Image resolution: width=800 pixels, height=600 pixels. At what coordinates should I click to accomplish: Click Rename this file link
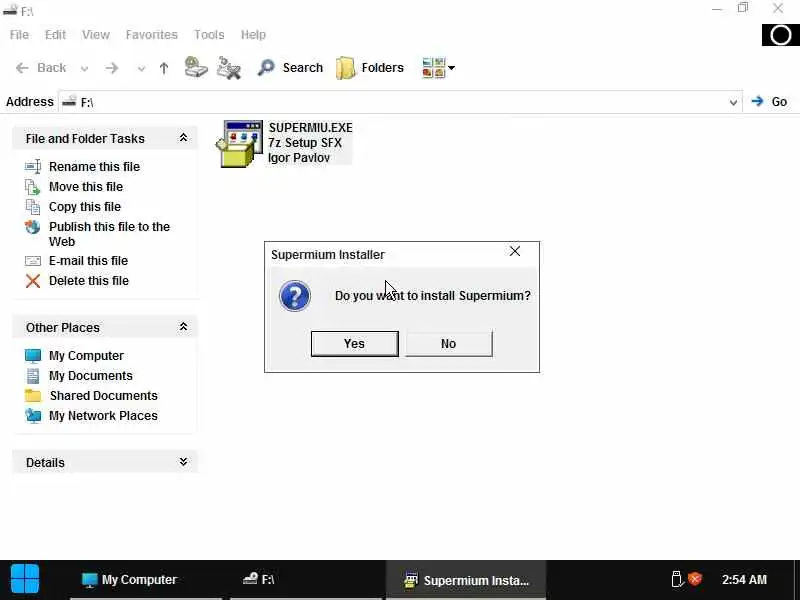click(94, 167)
